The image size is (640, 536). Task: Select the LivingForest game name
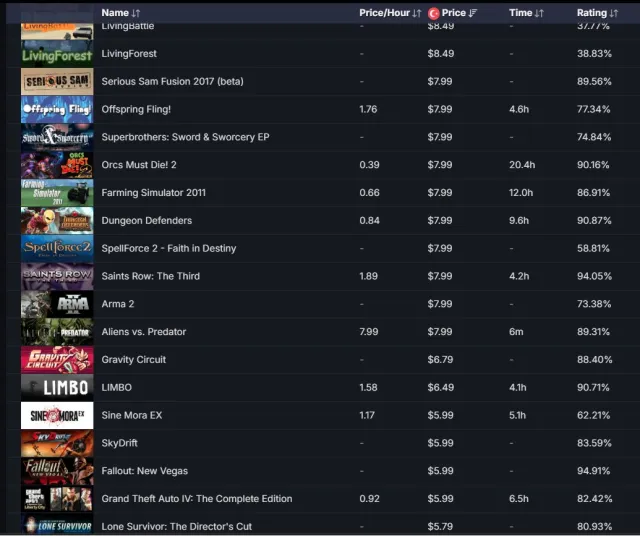tap(129, 53)
